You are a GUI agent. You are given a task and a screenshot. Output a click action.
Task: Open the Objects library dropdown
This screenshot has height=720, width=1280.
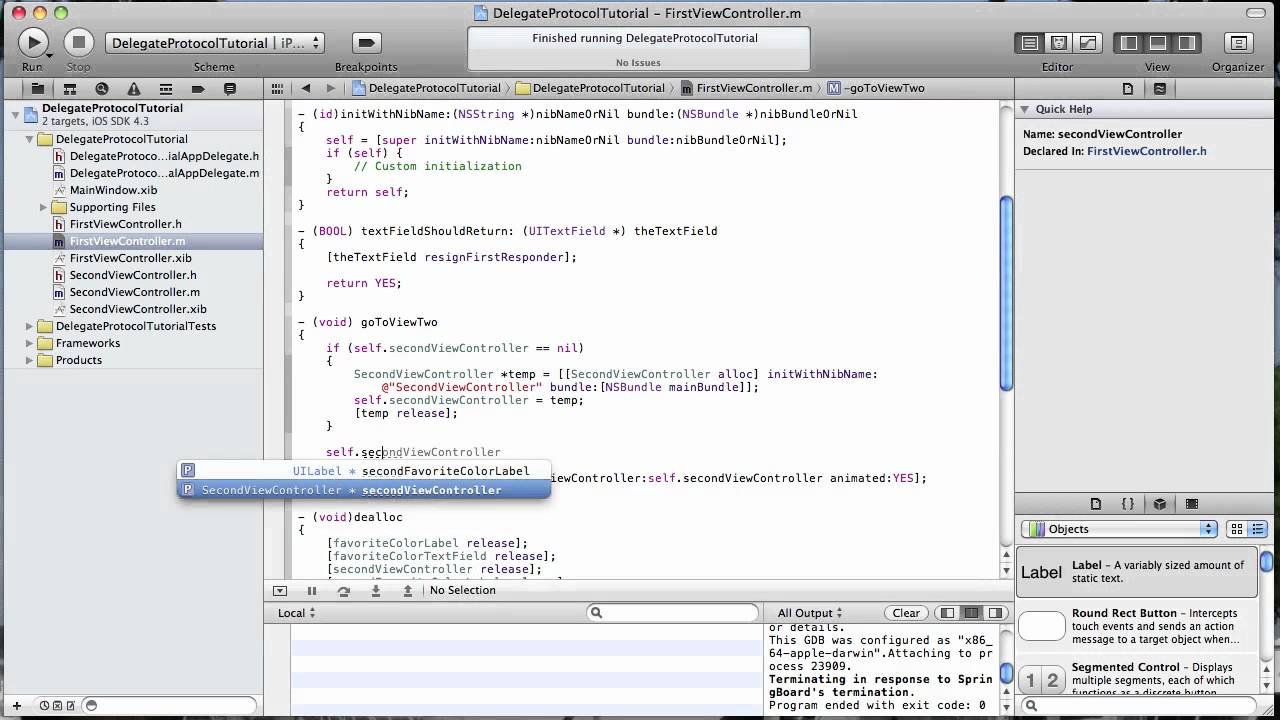[x=1119, y=529]
